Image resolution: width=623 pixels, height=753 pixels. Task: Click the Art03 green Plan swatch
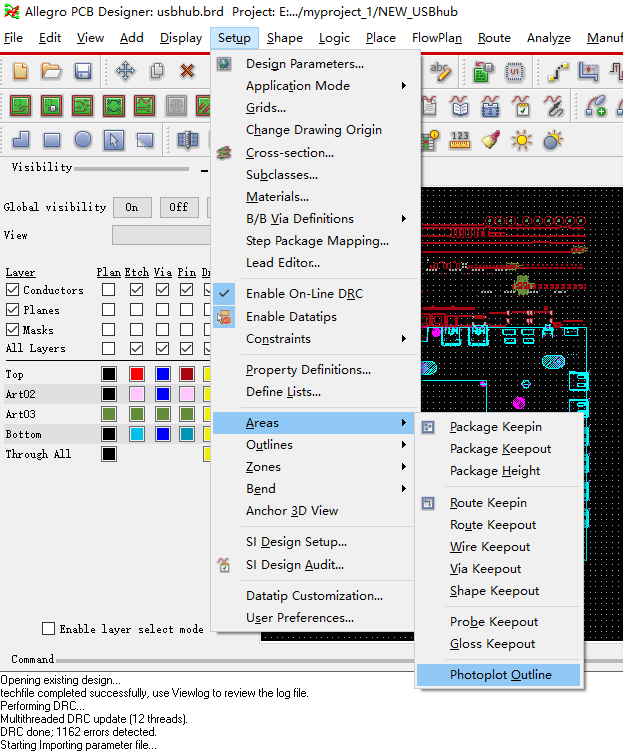pos(109,414)
